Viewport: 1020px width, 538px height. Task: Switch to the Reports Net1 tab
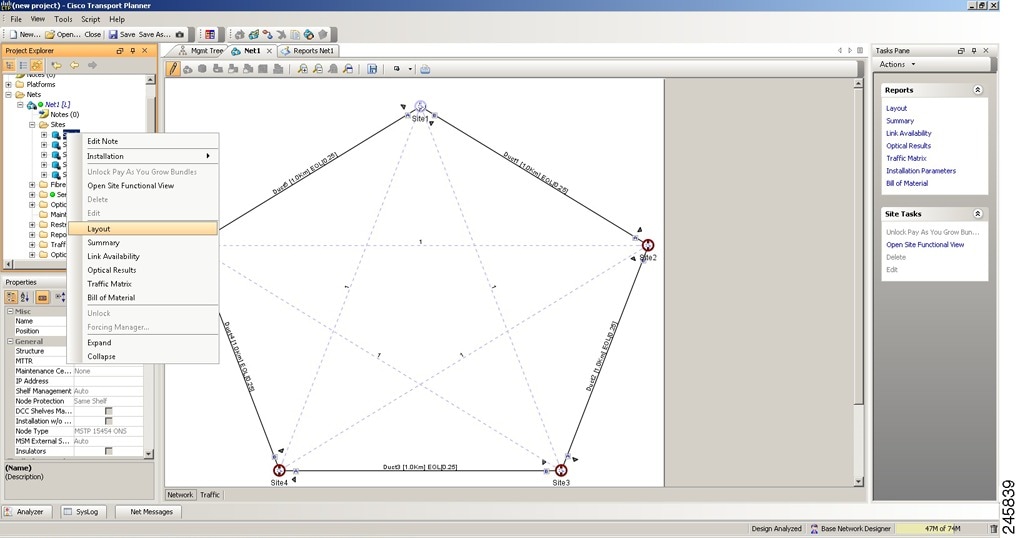click(307, 51)
